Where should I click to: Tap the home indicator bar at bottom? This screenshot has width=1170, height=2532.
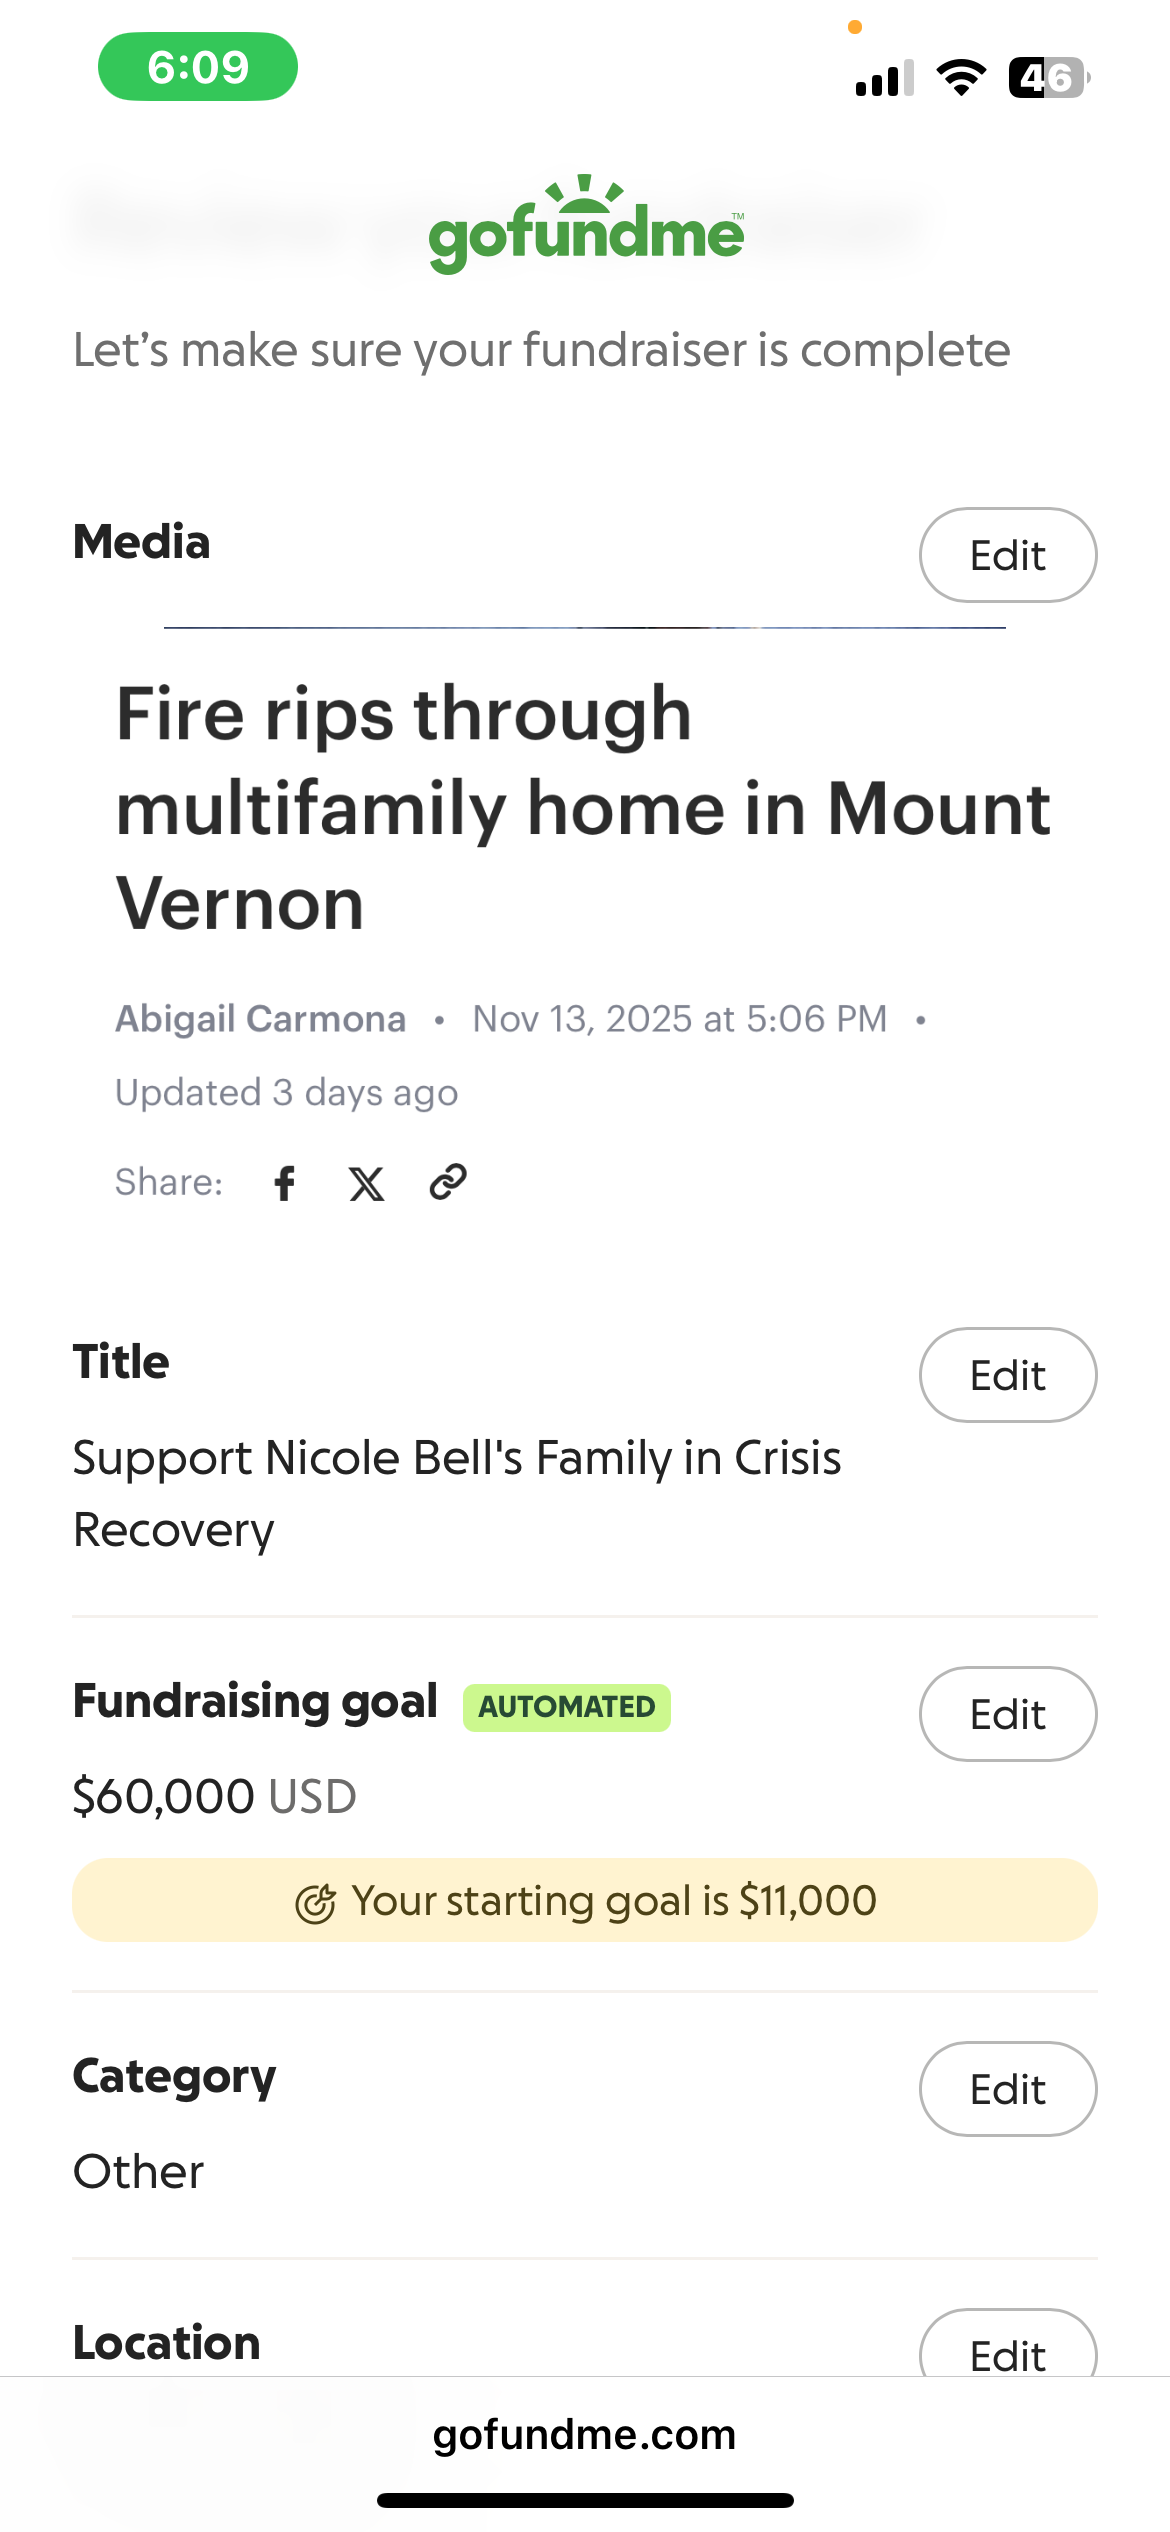click(585, 2501)
